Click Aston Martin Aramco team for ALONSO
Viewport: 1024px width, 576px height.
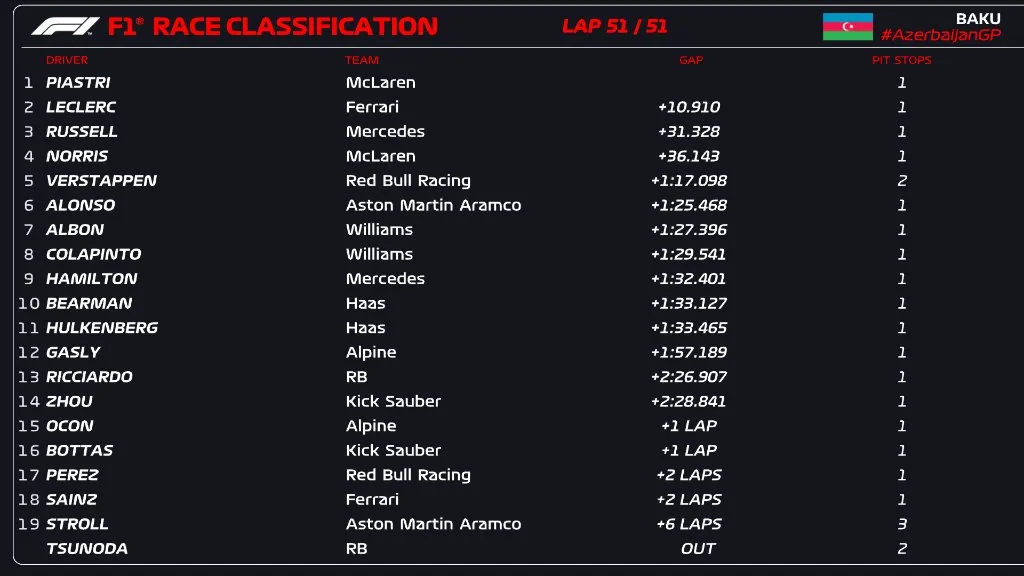tap(433, 205)
